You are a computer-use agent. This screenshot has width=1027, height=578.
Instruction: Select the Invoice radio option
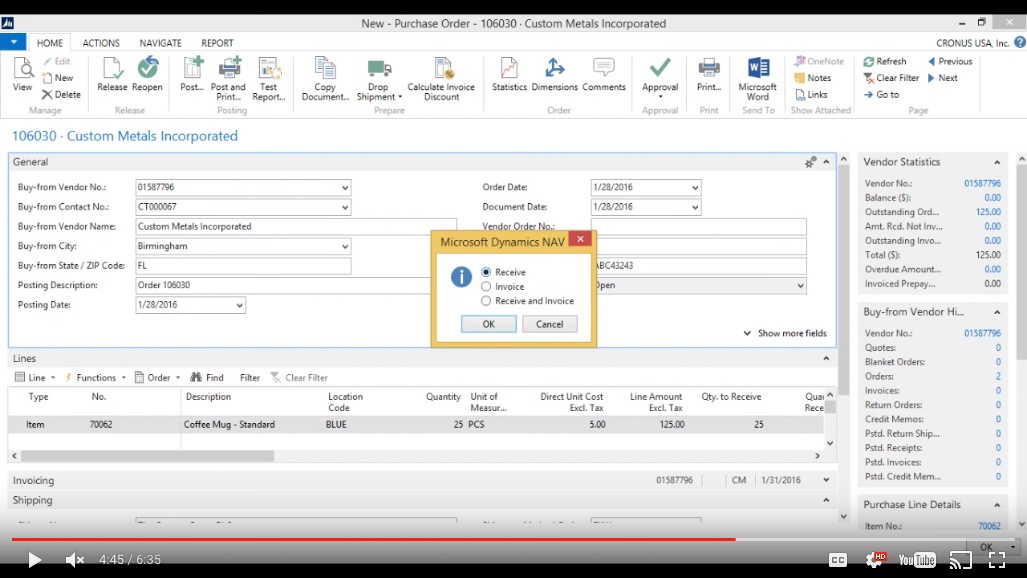tap(486, 286)
